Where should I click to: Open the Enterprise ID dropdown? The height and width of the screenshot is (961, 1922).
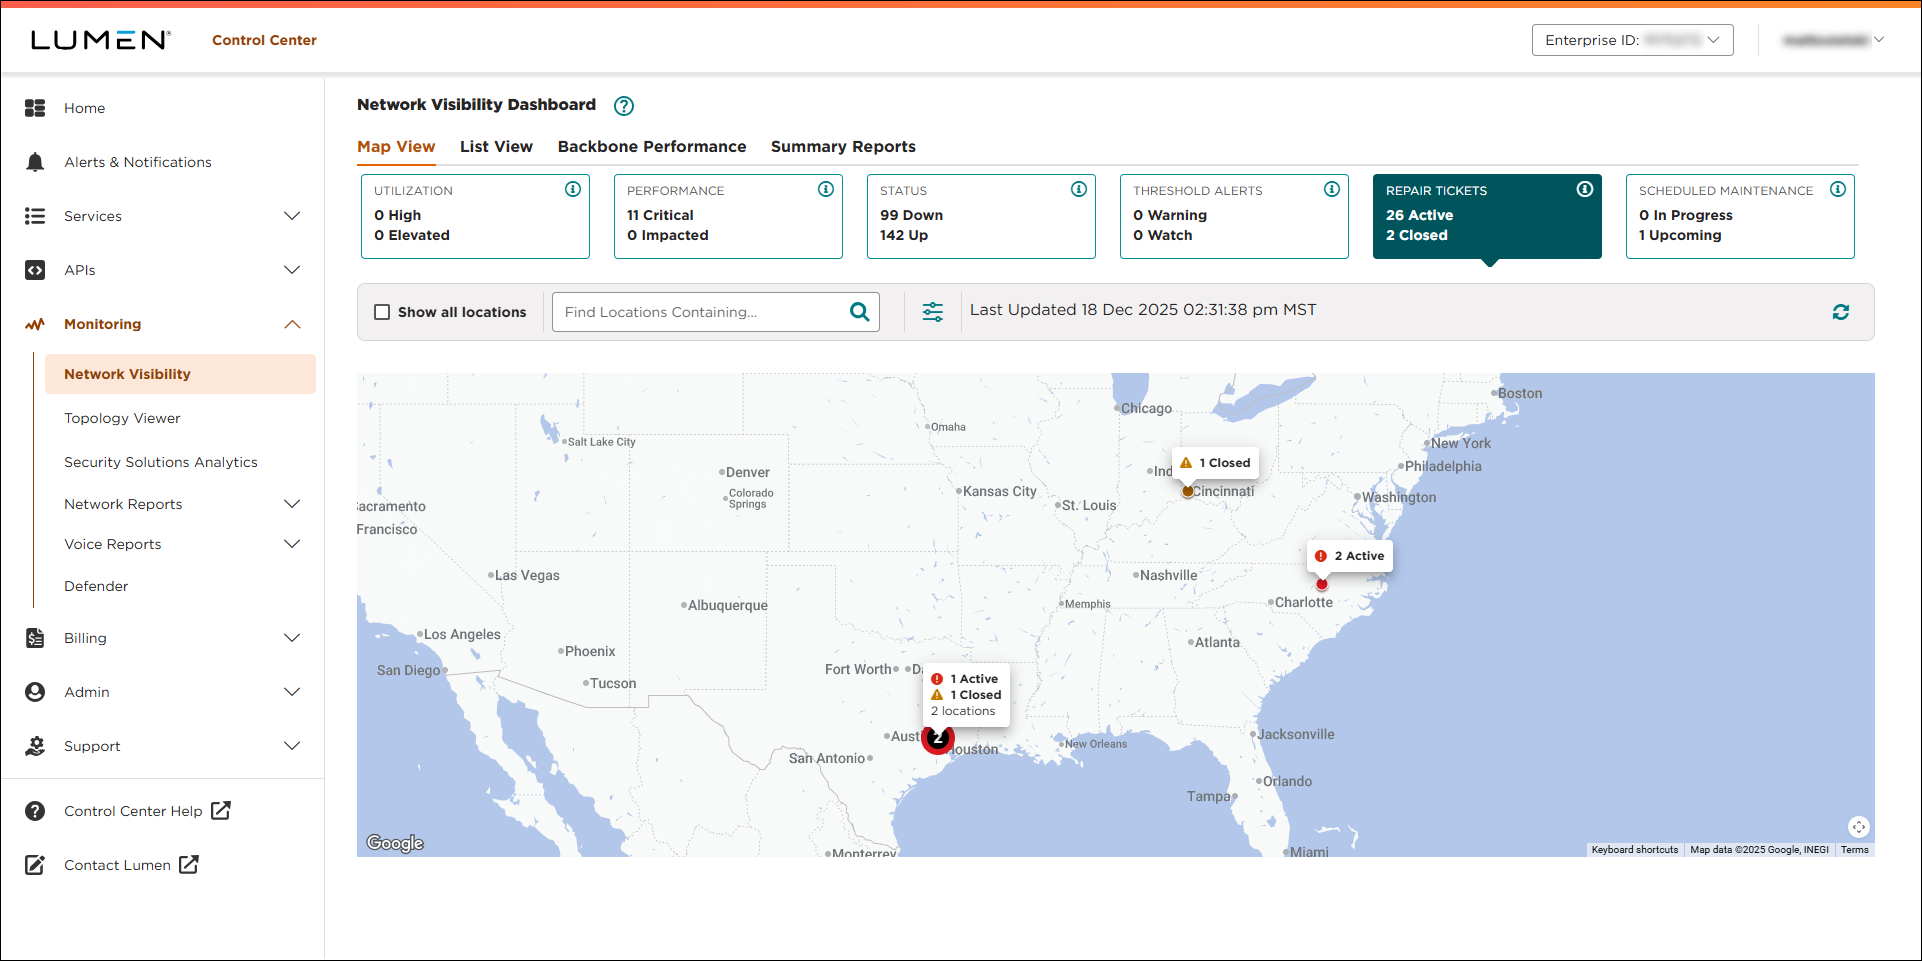[1632, 40]
